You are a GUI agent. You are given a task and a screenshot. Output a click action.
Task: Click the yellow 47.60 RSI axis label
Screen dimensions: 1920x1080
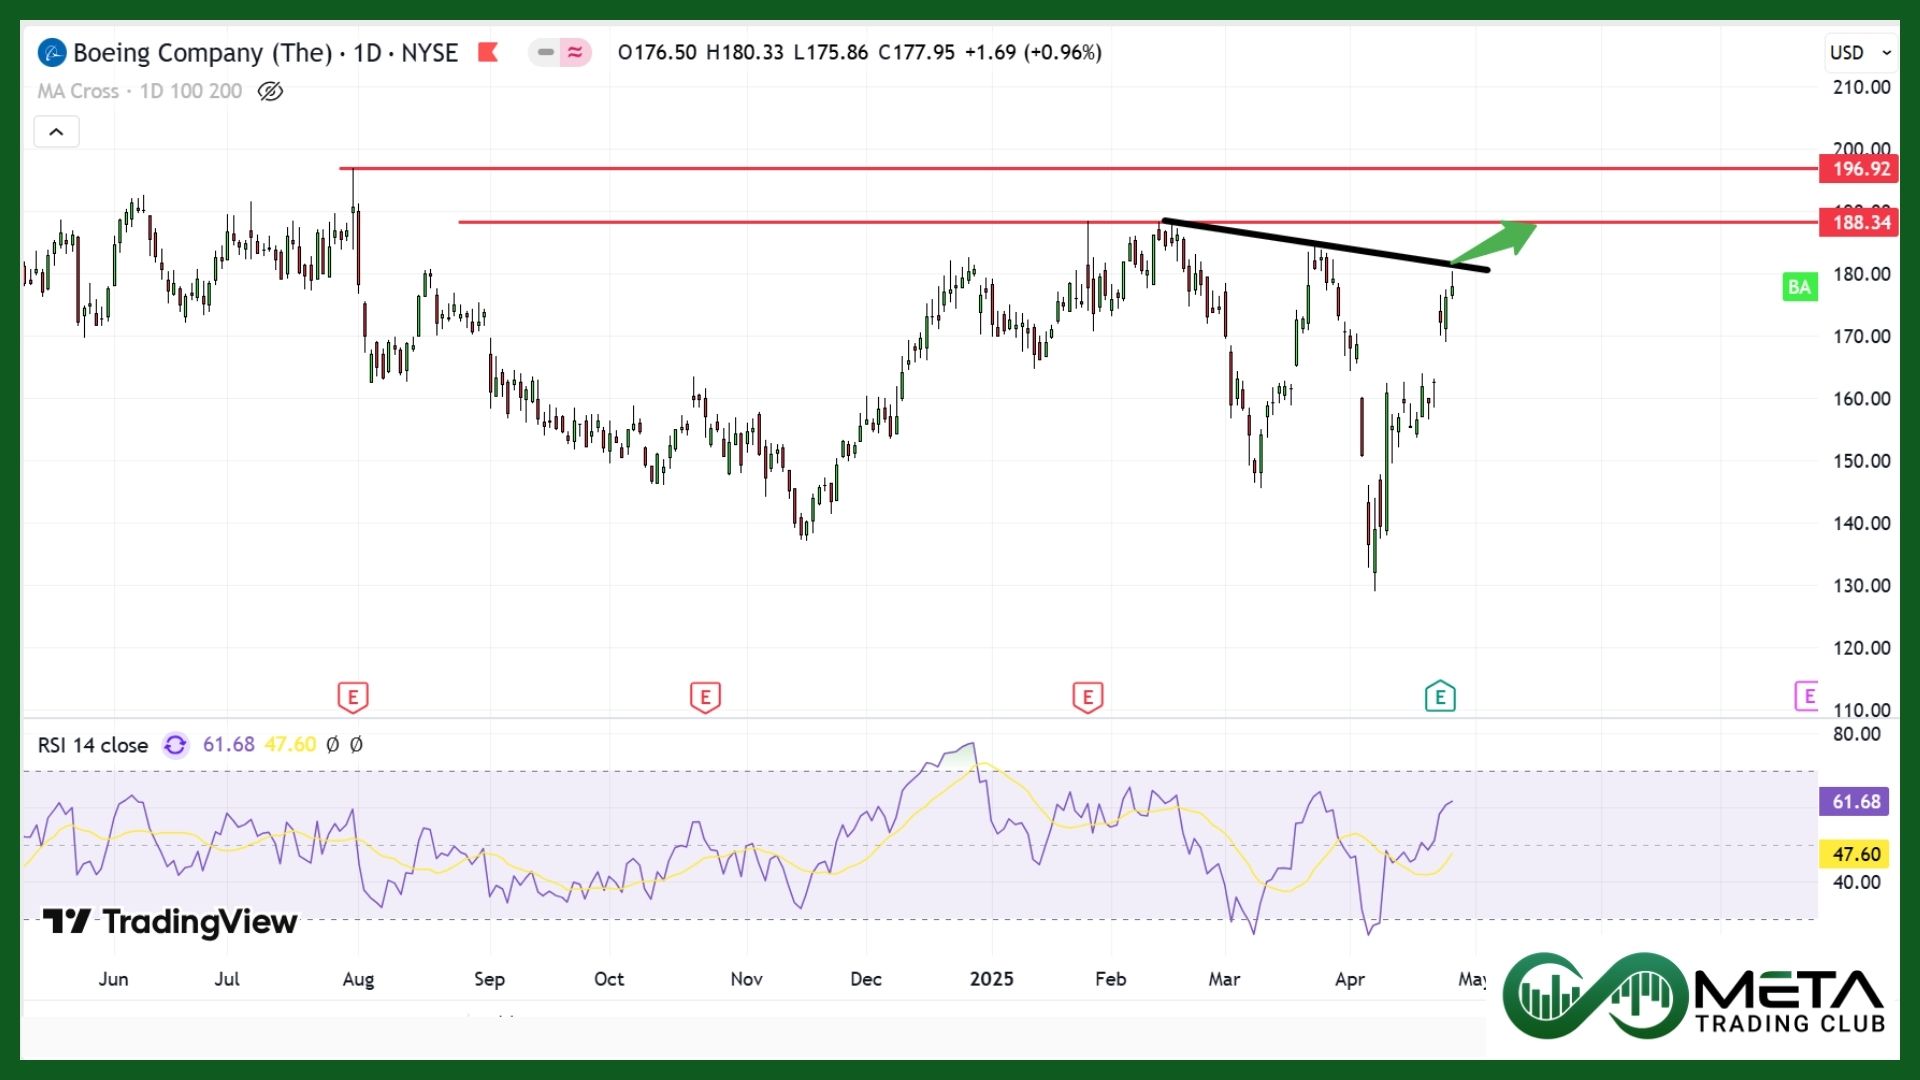pyautogui.click(x=1853, y=854)
